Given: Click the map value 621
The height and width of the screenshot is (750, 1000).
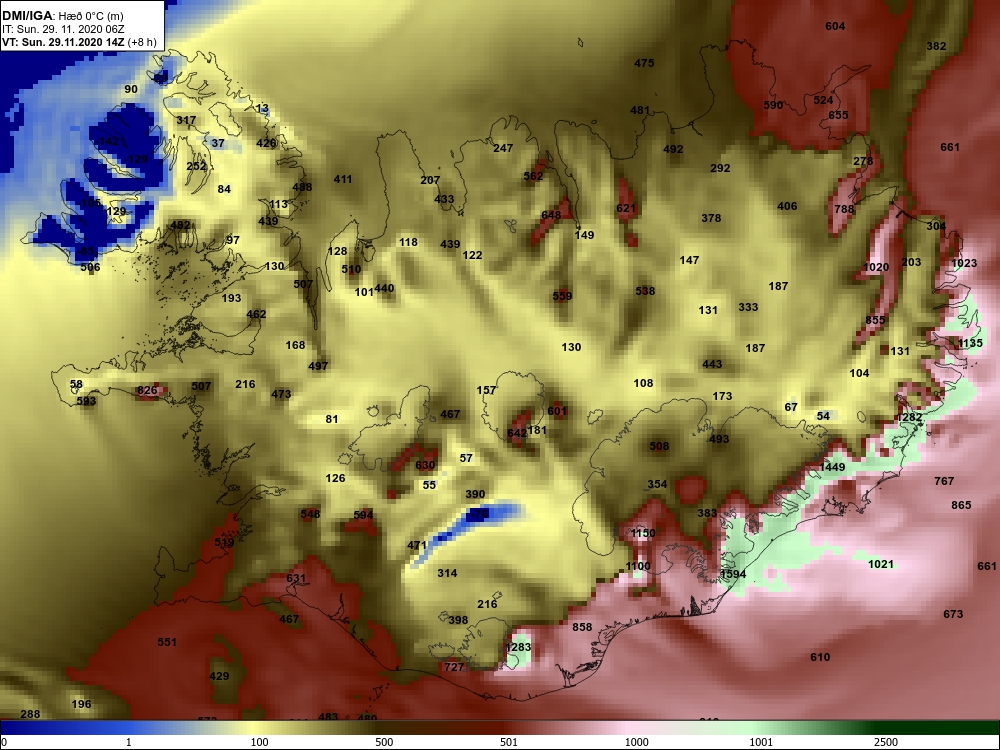Looking at the screenshot, I should 626,209.
